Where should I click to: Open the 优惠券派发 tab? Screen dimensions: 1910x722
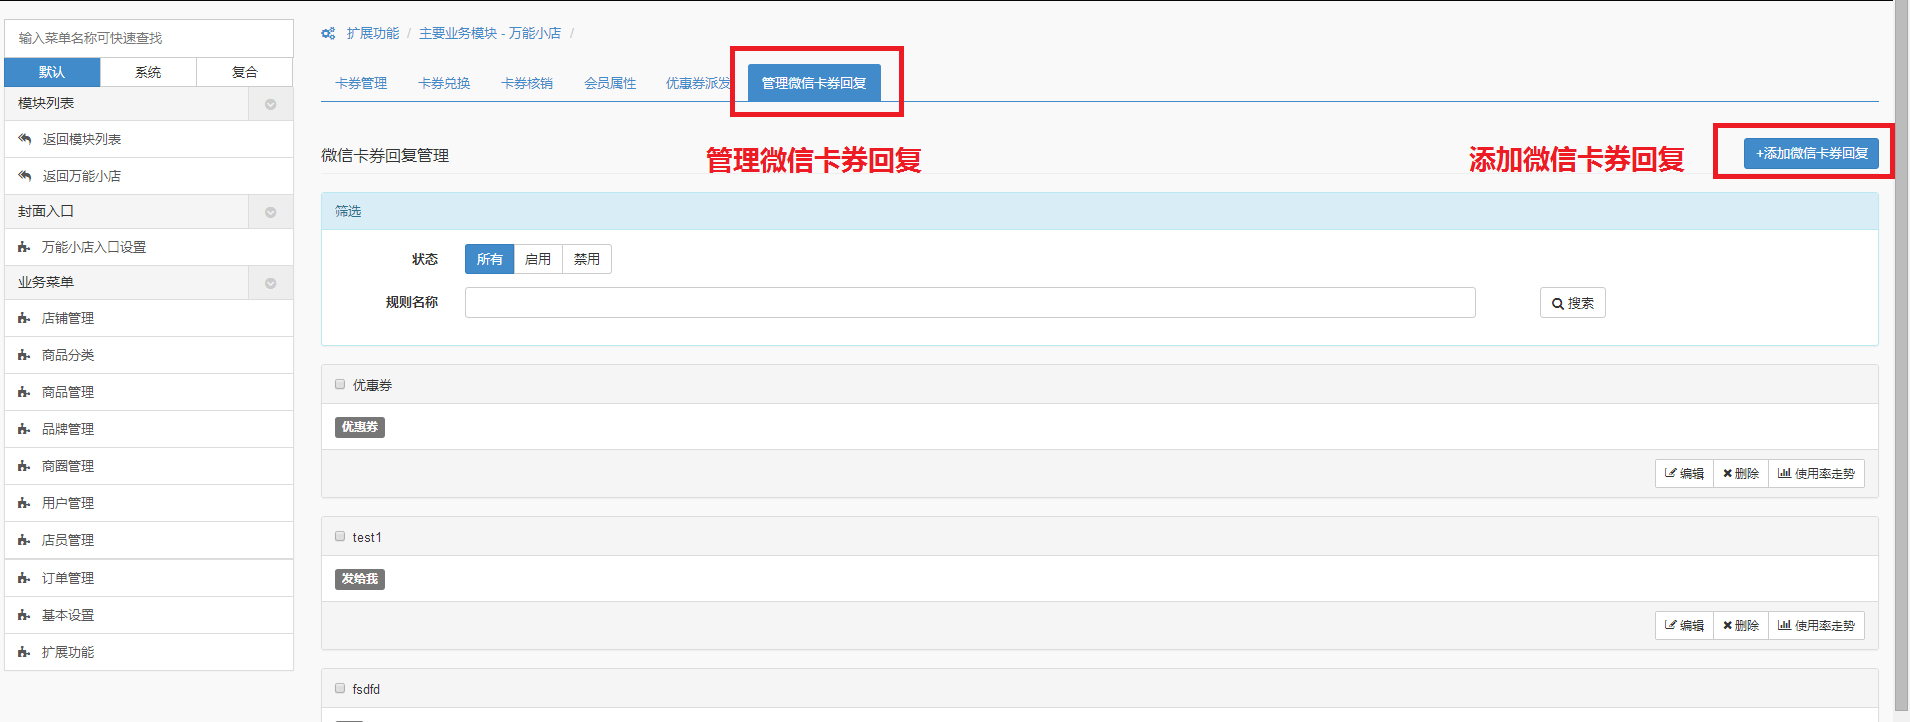(x=698, y=83)
